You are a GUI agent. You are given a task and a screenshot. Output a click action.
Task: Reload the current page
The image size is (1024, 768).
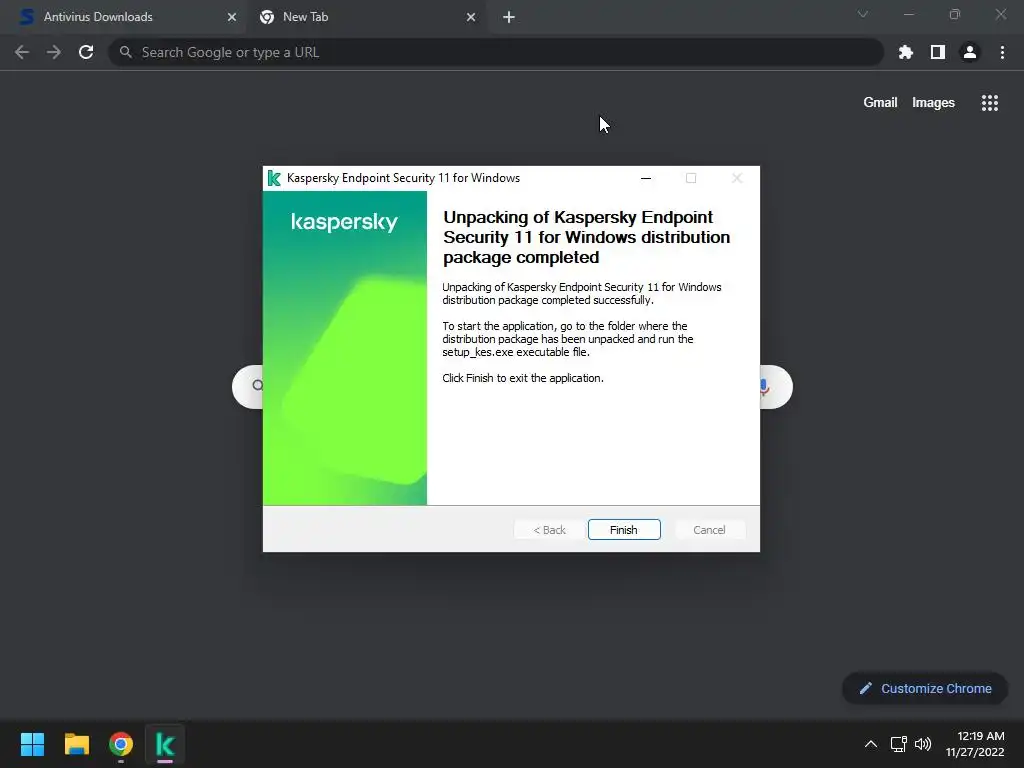pyautogui.click(x=86, y=52)
